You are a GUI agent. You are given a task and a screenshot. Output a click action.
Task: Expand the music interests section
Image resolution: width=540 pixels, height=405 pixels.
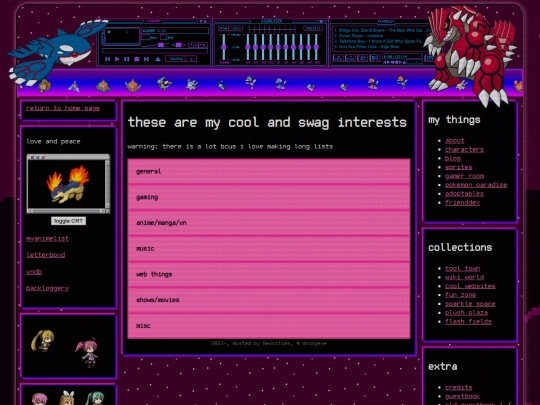tap(269, 249)
